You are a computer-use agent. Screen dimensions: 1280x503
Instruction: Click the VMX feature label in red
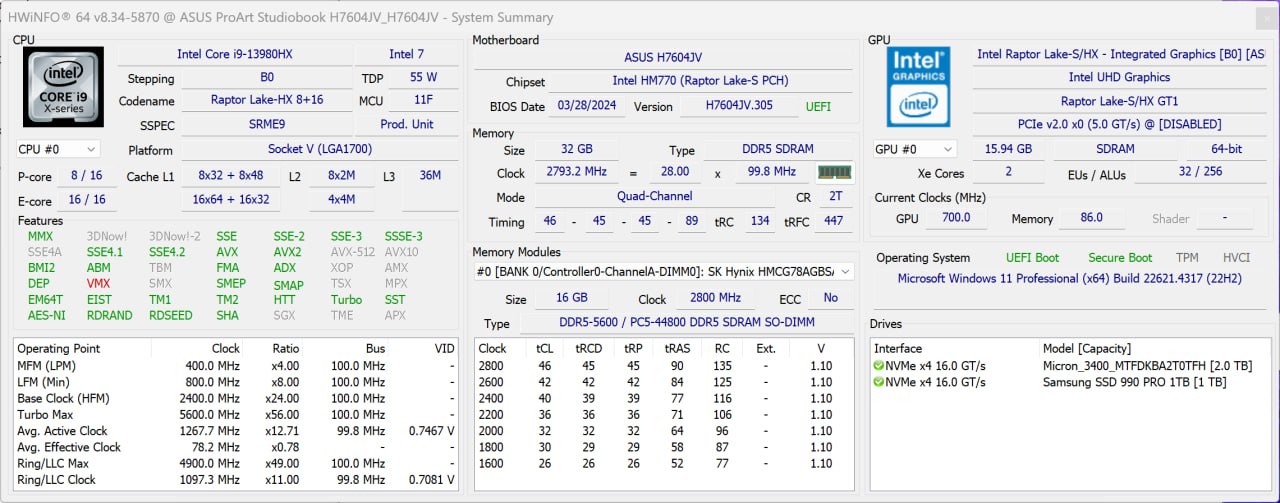98,284
